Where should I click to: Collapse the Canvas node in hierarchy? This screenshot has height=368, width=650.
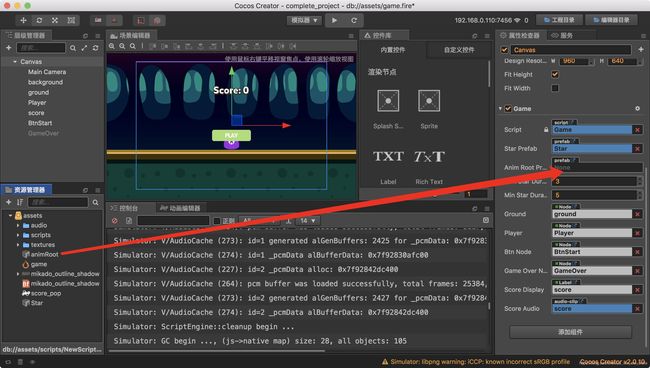click(15, 61)
